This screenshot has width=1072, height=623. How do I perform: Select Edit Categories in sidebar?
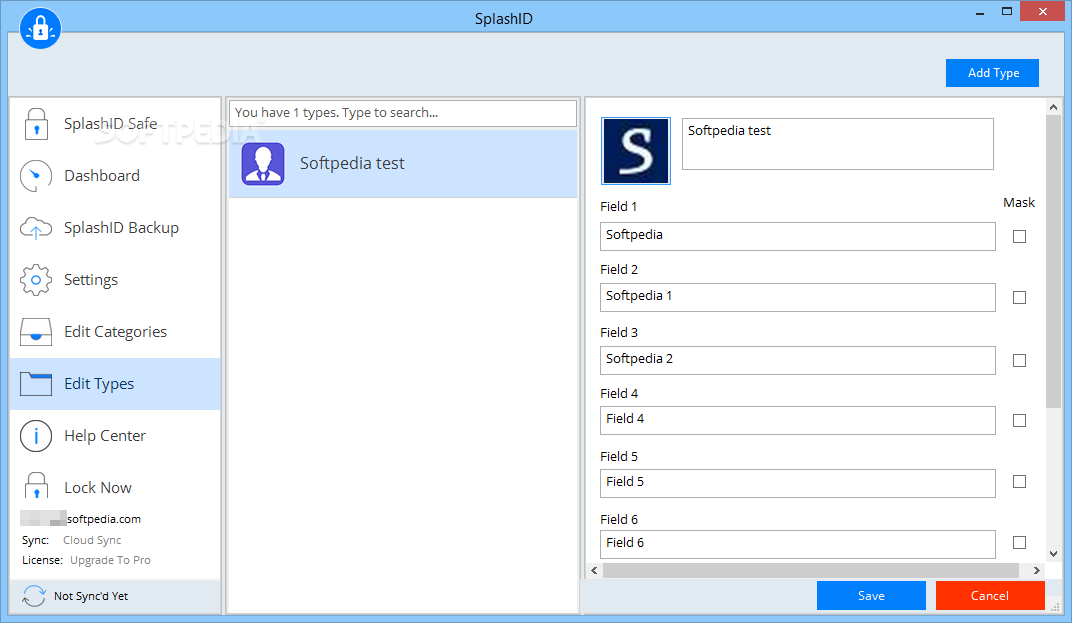[116, 332]
